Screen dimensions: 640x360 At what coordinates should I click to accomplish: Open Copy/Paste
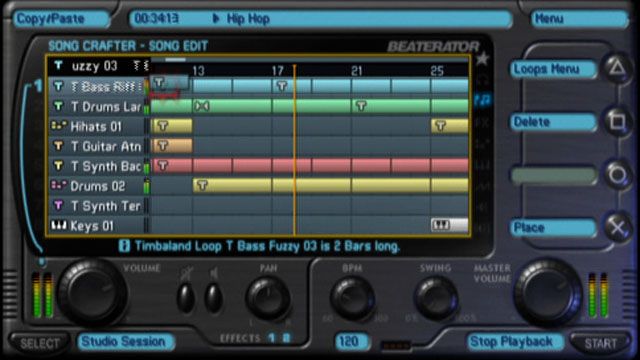(x=61, y=19)
